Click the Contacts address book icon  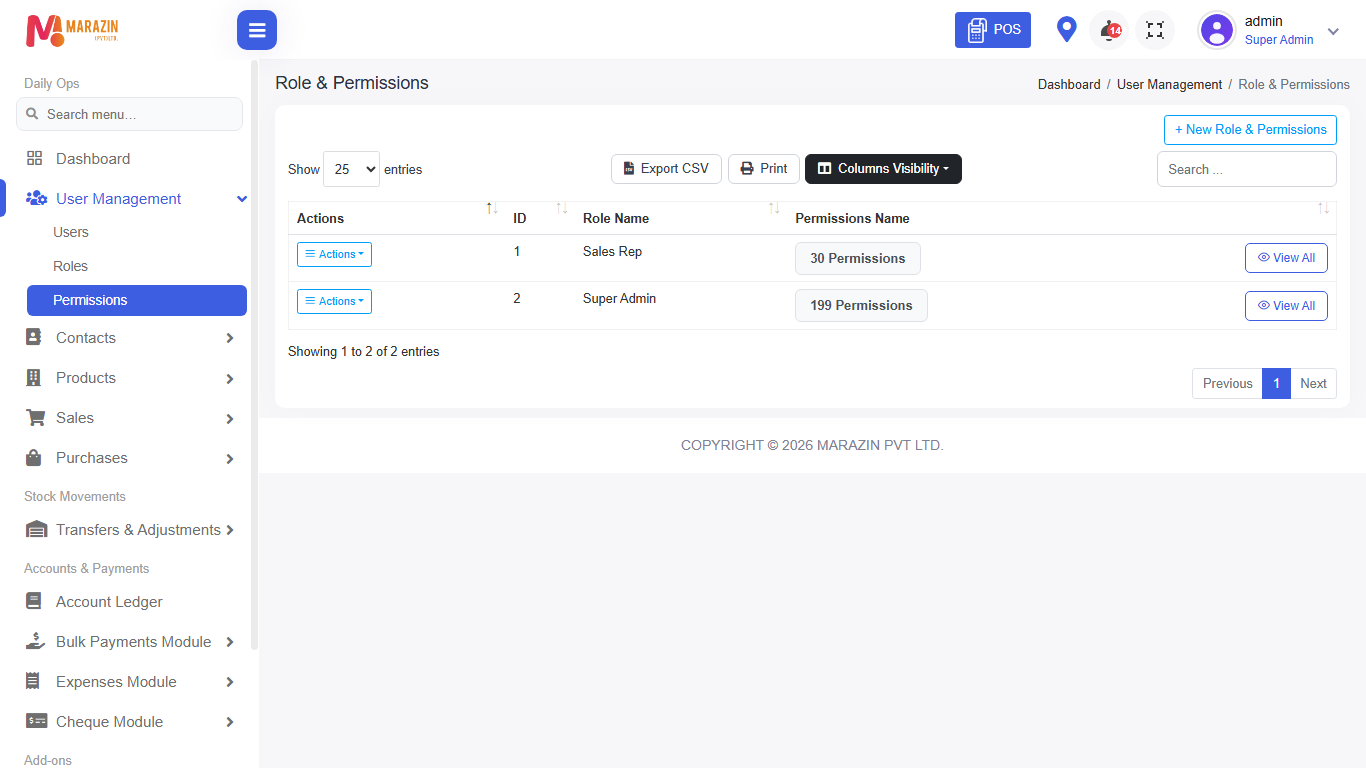(x=34, y=338)
